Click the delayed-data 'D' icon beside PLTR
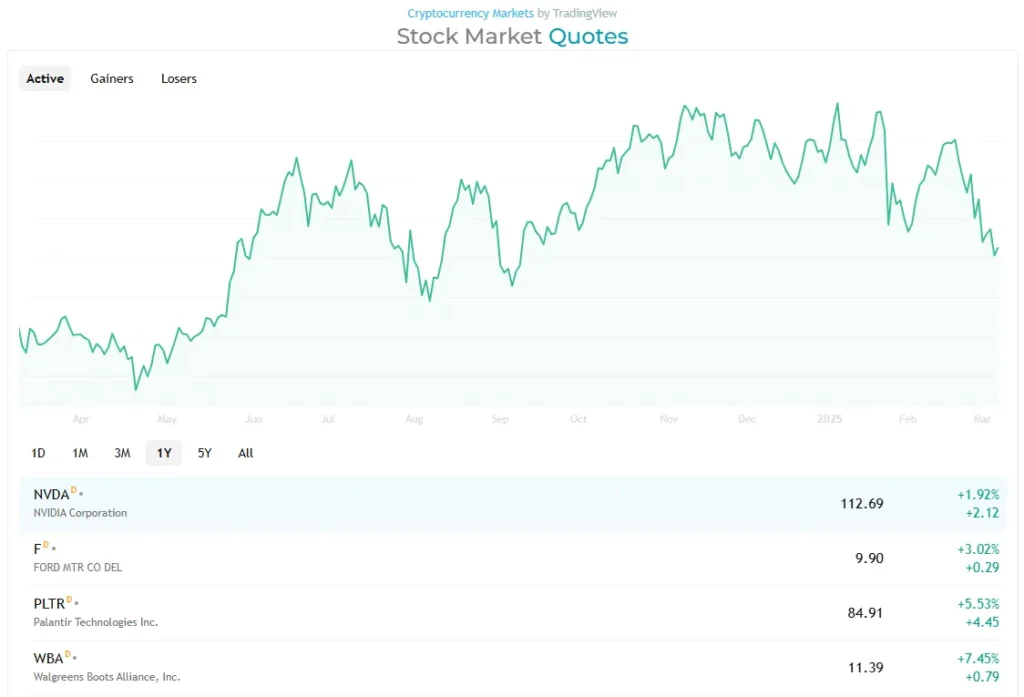Screen dimensions: 1024x697 (70, 600)
